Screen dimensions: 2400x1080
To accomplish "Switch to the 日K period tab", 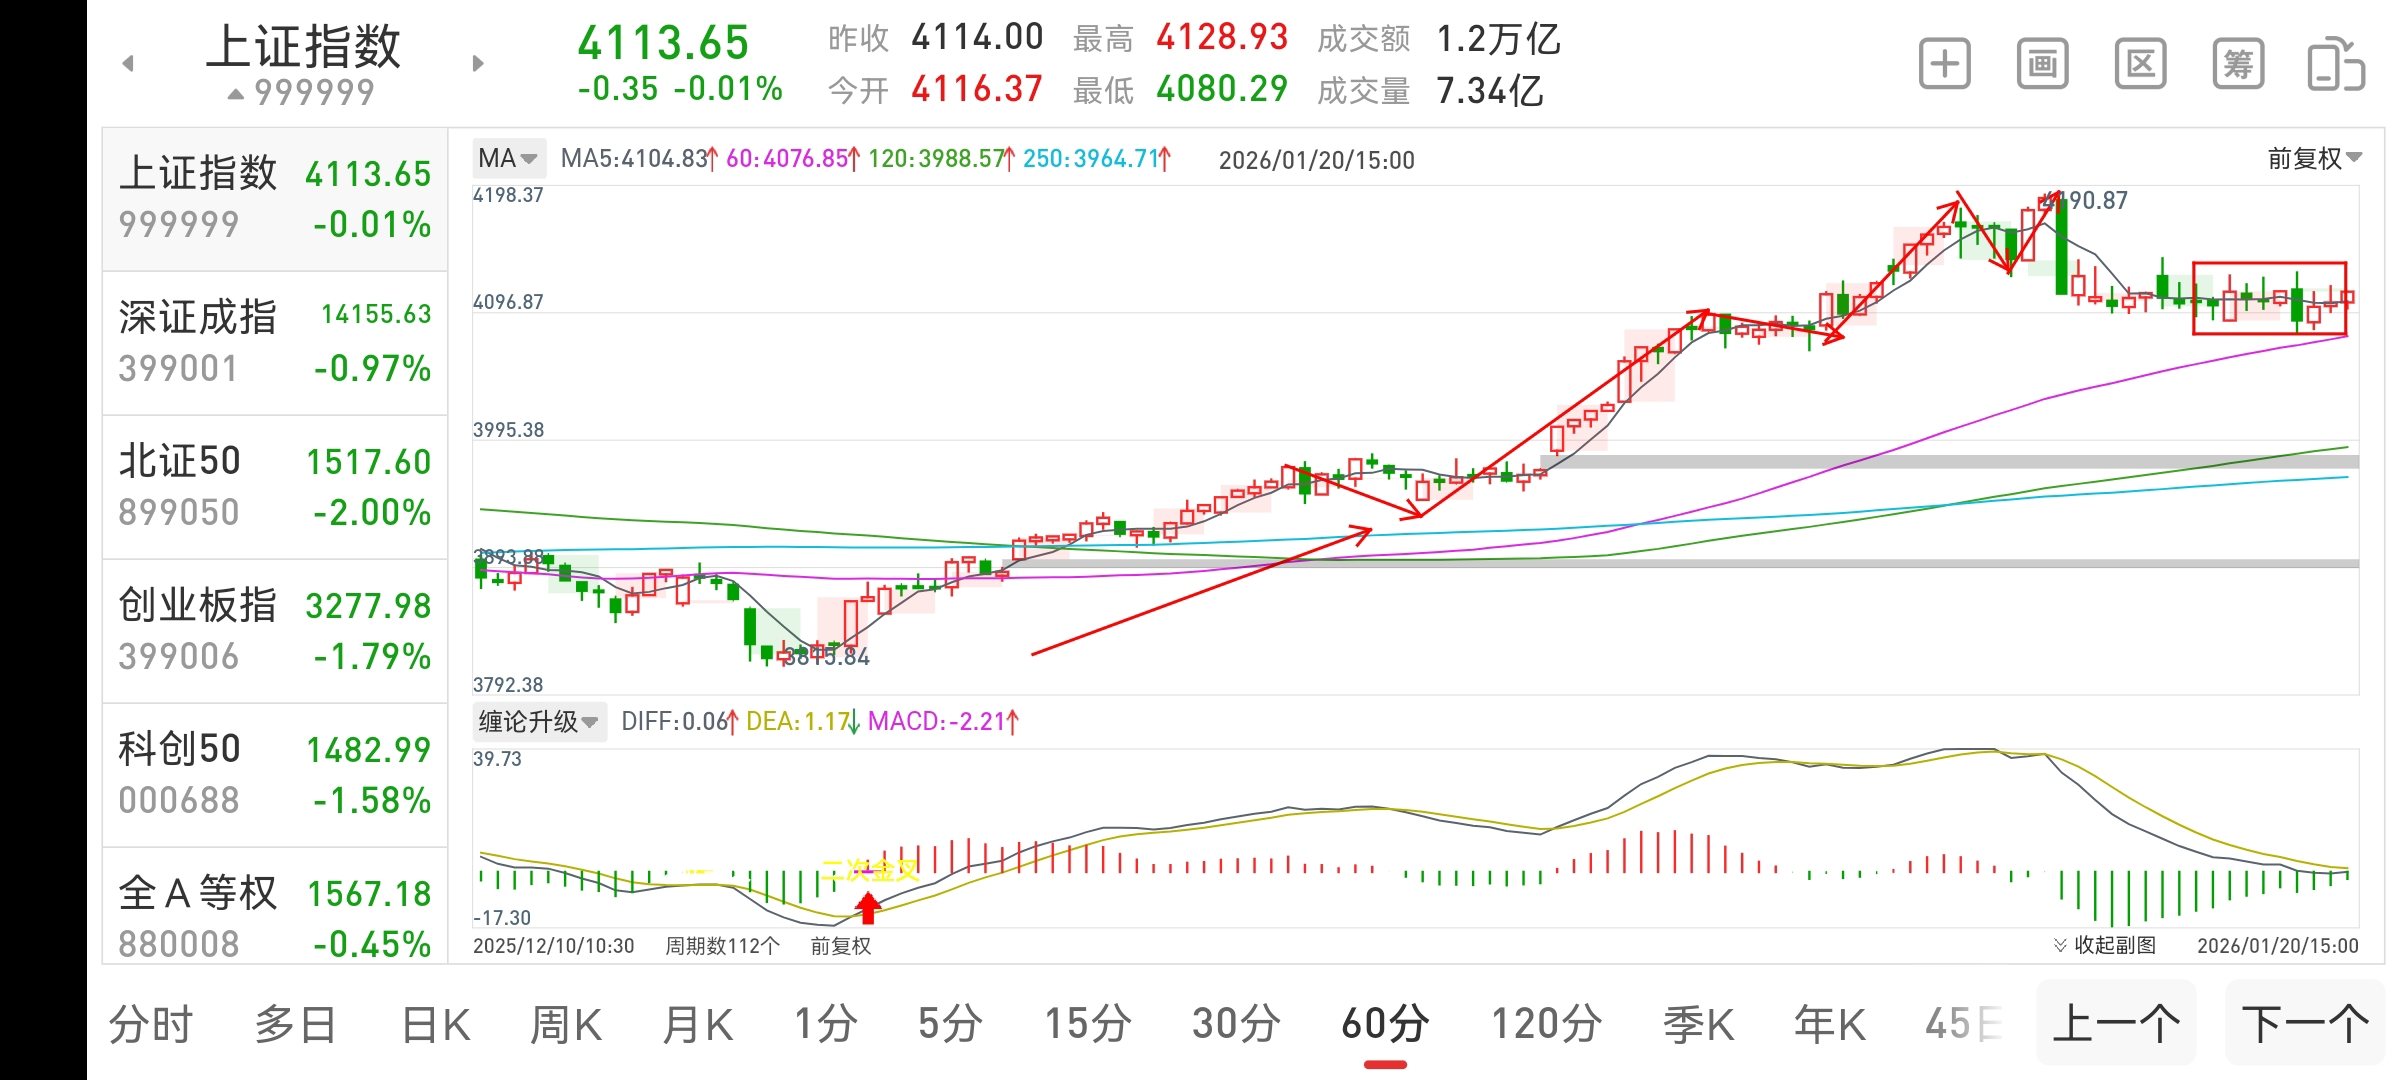I will coord(436,1025).
